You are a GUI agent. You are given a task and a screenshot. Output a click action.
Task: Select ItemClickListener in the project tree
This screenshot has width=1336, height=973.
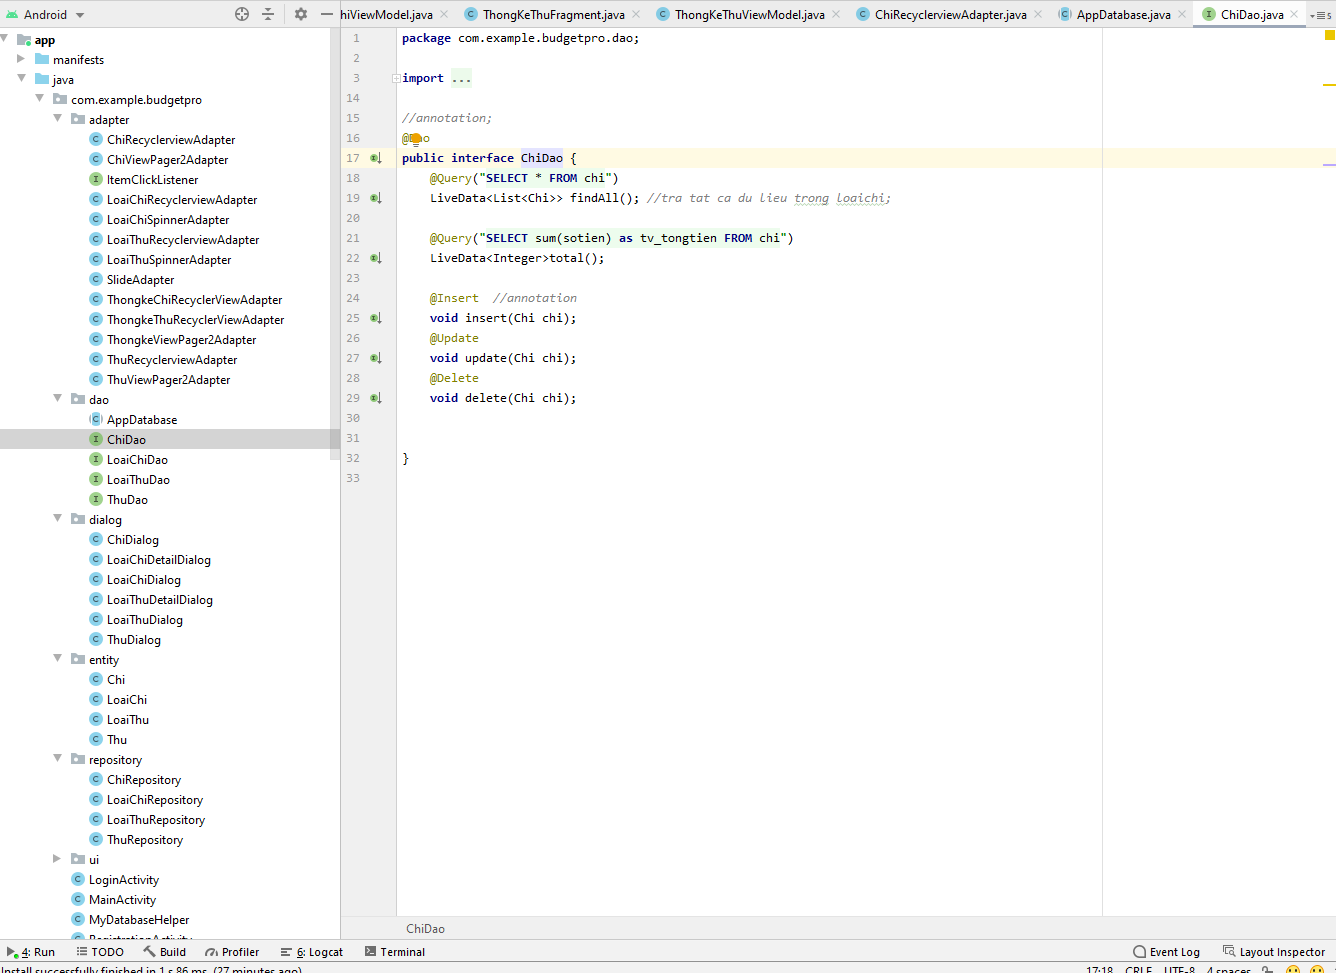point(152,179)
